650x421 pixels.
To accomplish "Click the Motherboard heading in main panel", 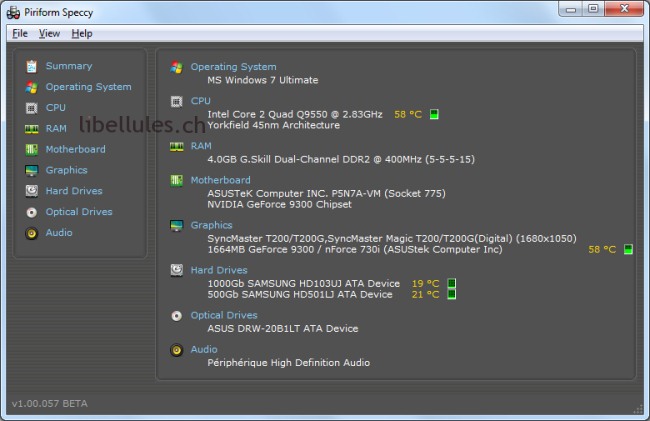I will click(221, 180).
